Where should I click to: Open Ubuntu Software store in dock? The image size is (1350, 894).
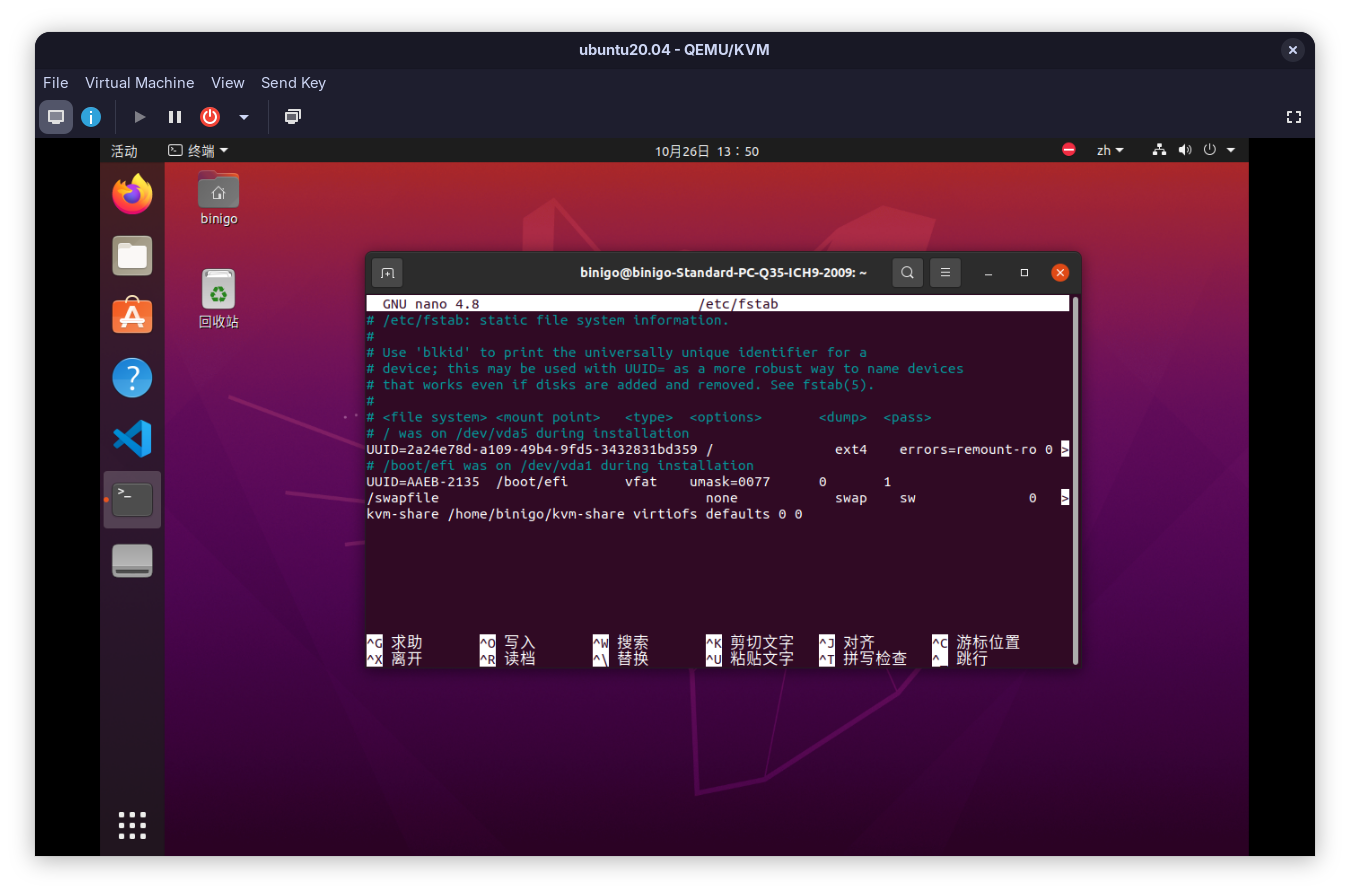click(132, 317)
